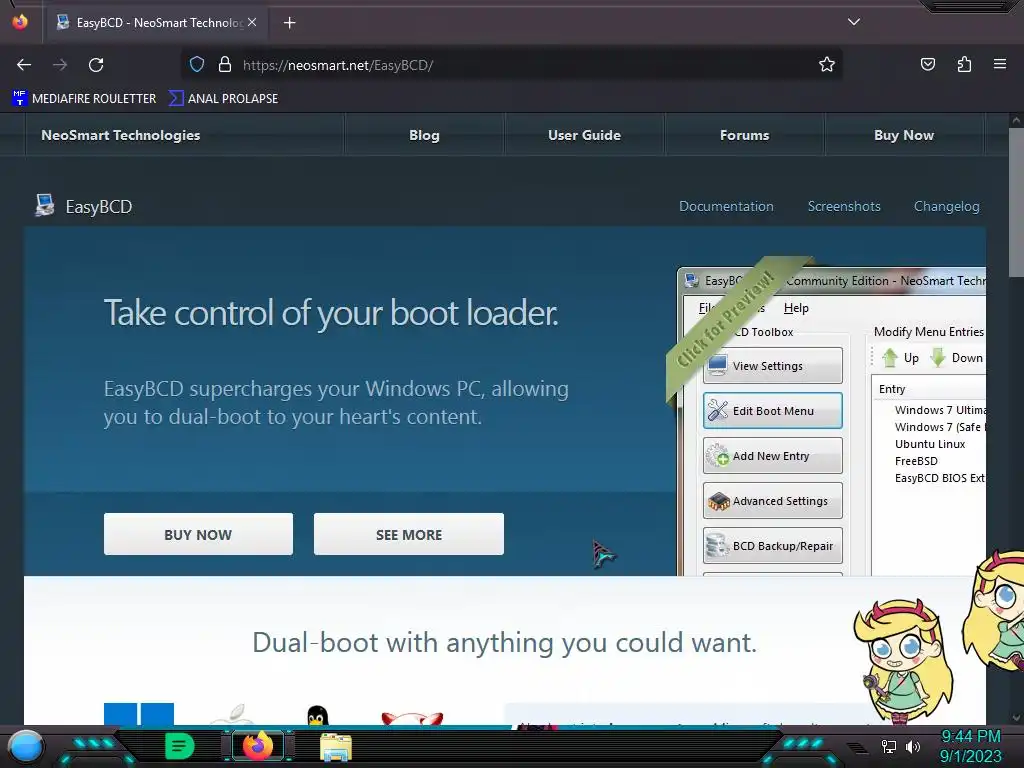Open the Blog nav item
This screenshot has height=768, width=1024.
[x=424, y=135]
